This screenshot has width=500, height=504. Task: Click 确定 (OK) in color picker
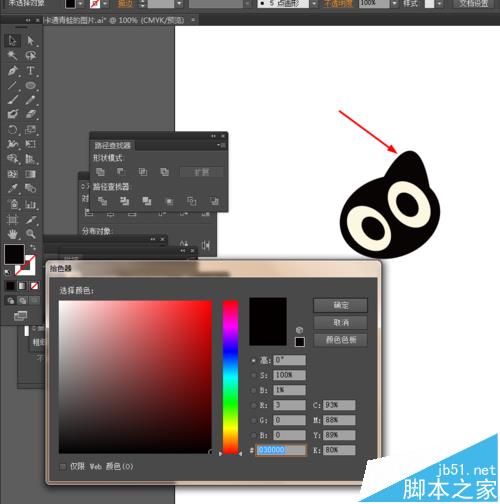pyautogui.click(x=340, y=305)
